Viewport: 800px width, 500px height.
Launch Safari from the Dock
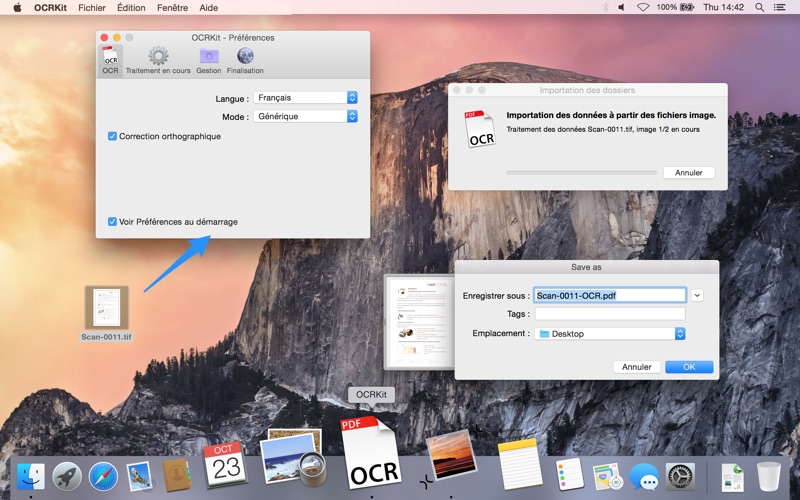(x=103, y=477)
